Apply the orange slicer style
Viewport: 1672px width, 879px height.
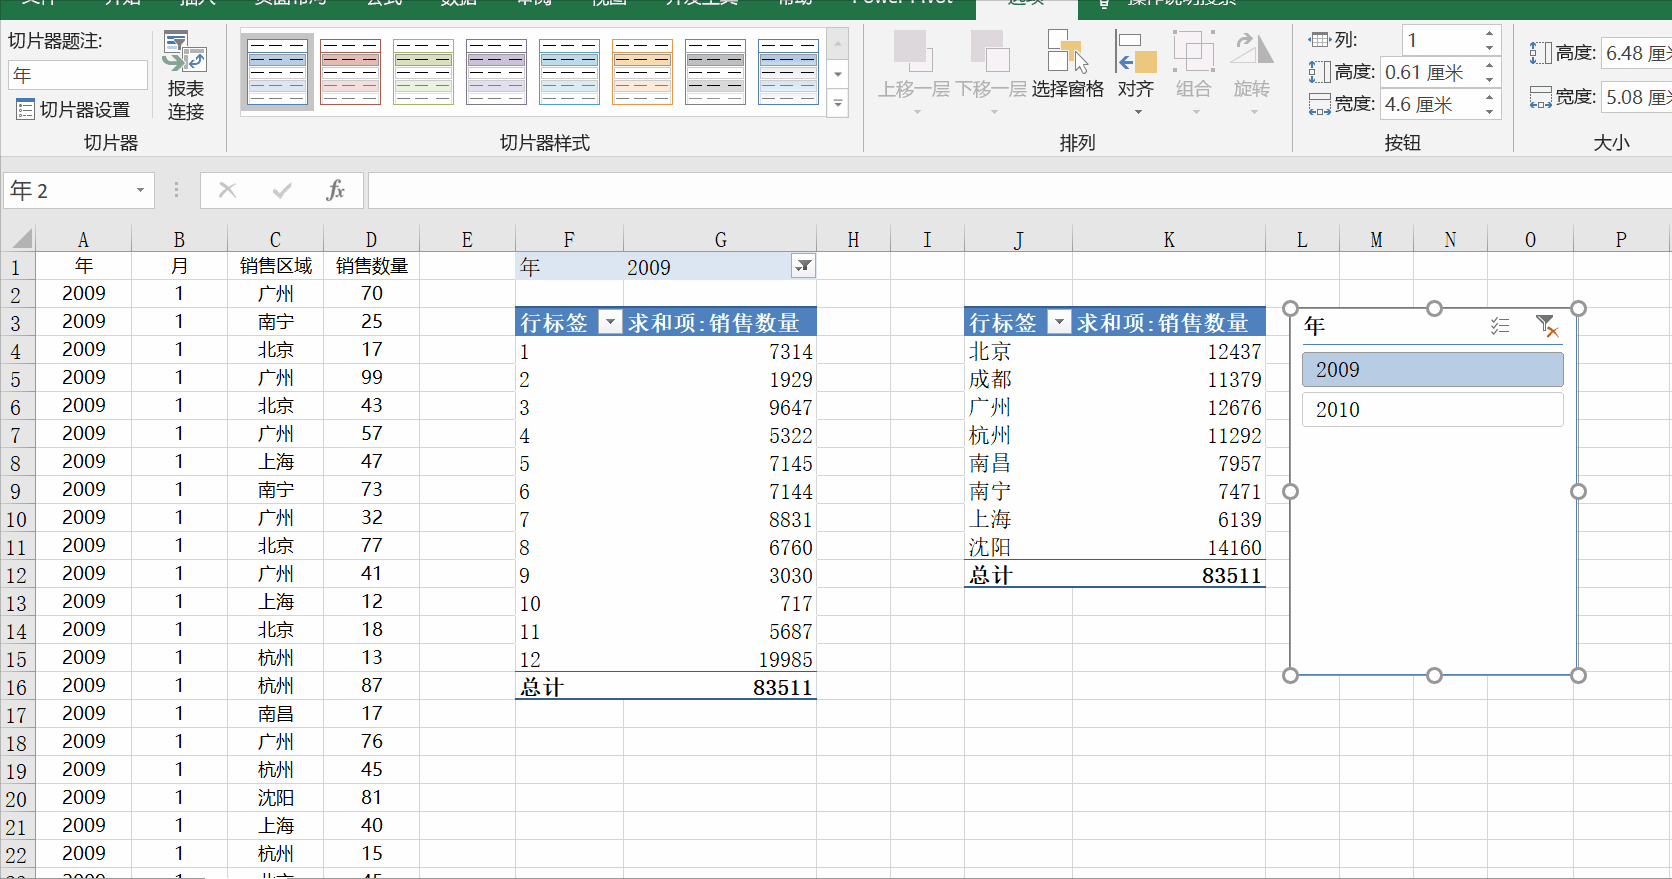[x=642, y=72]
